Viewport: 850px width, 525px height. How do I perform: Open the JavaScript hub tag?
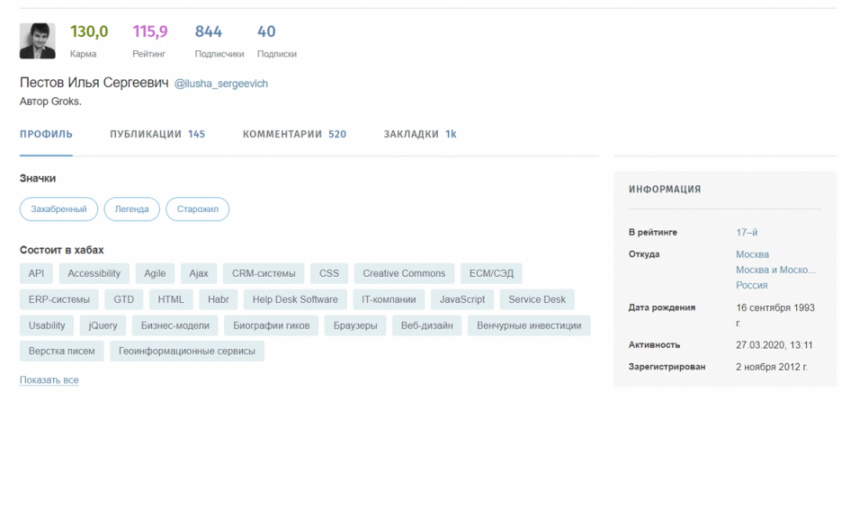462,299
